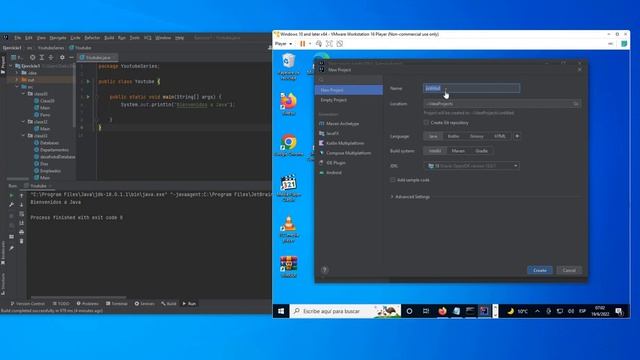Show hidden system tray icons chevron
The image size is (640, 360).
(x=537, y=311)
